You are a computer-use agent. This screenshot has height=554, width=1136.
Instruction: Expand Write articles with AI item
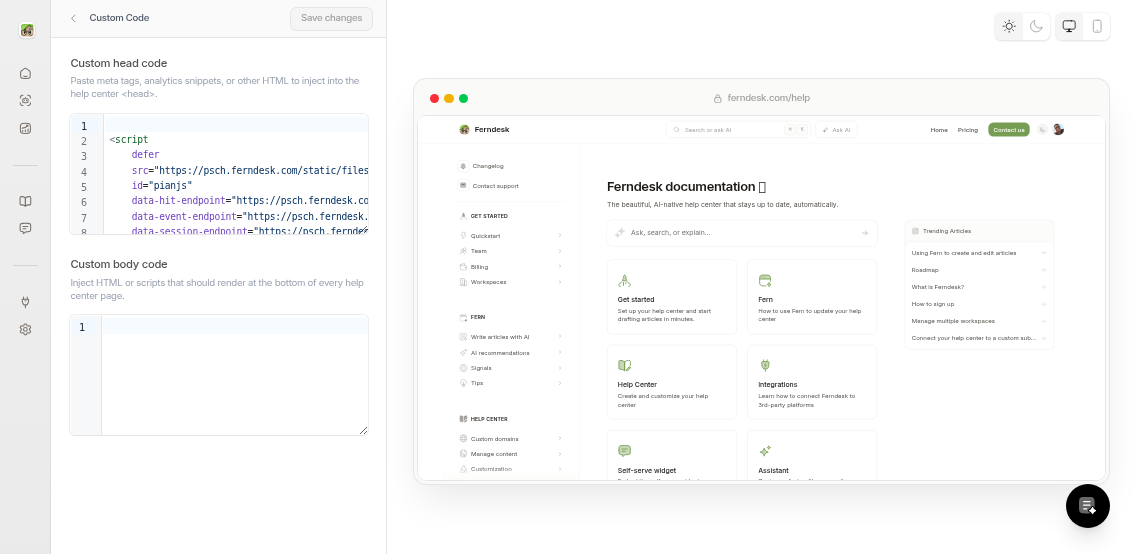[510, 337]
